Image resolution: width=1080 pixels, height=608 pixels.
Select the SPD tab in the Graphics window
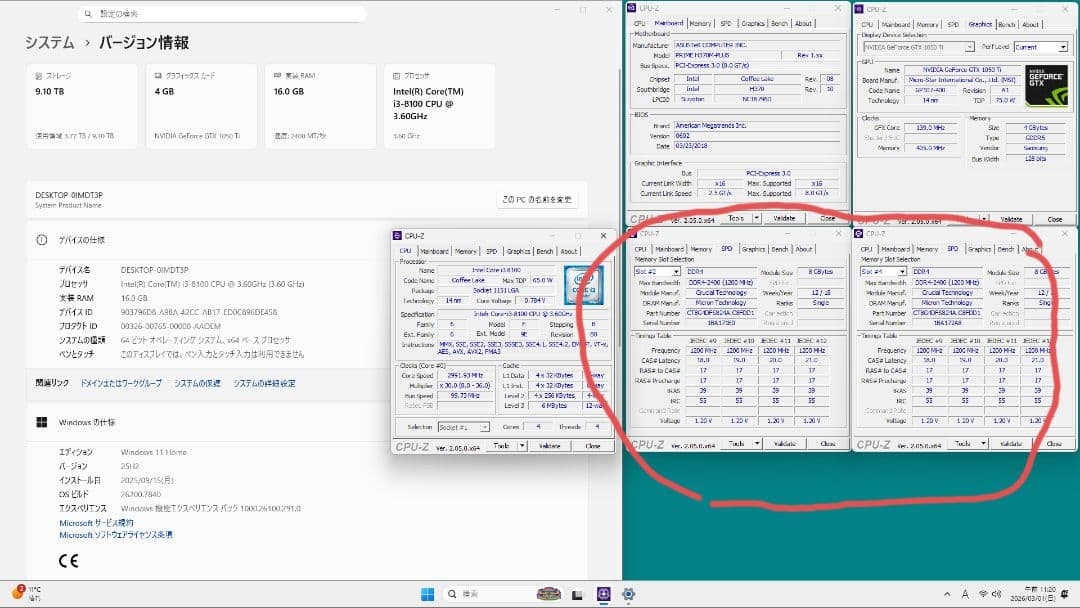[x=953, y=25]
